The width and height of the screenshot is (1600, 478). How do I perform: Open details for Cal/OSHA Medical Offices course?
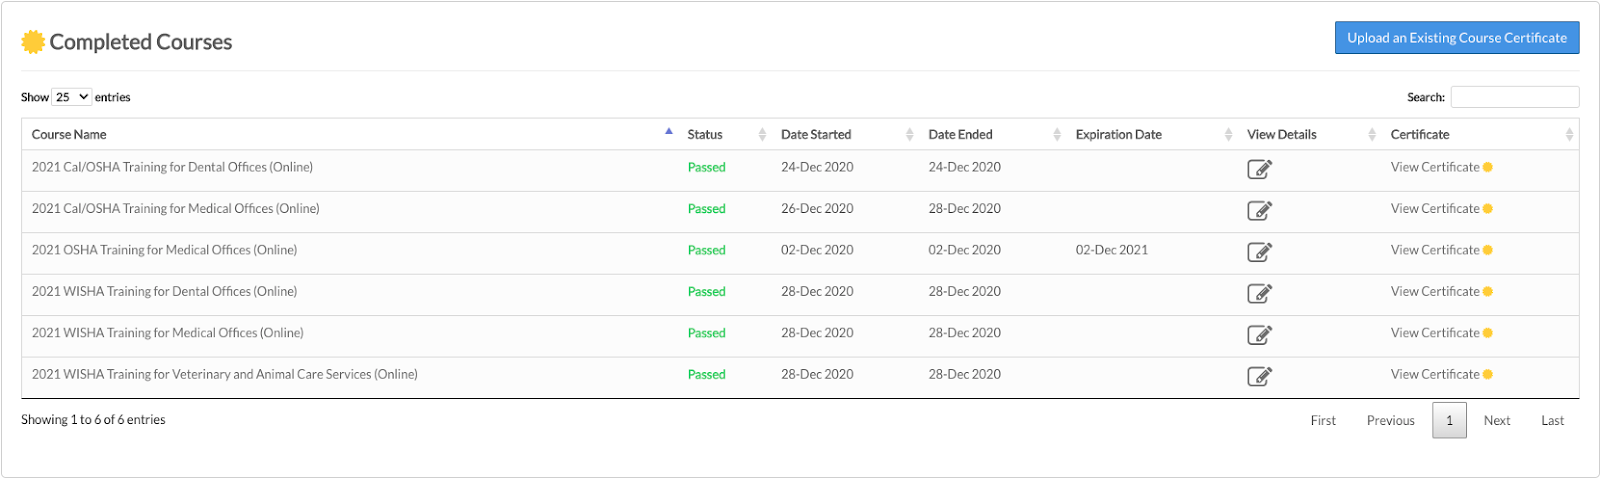pyautogui.click(x=1259, y=210)
